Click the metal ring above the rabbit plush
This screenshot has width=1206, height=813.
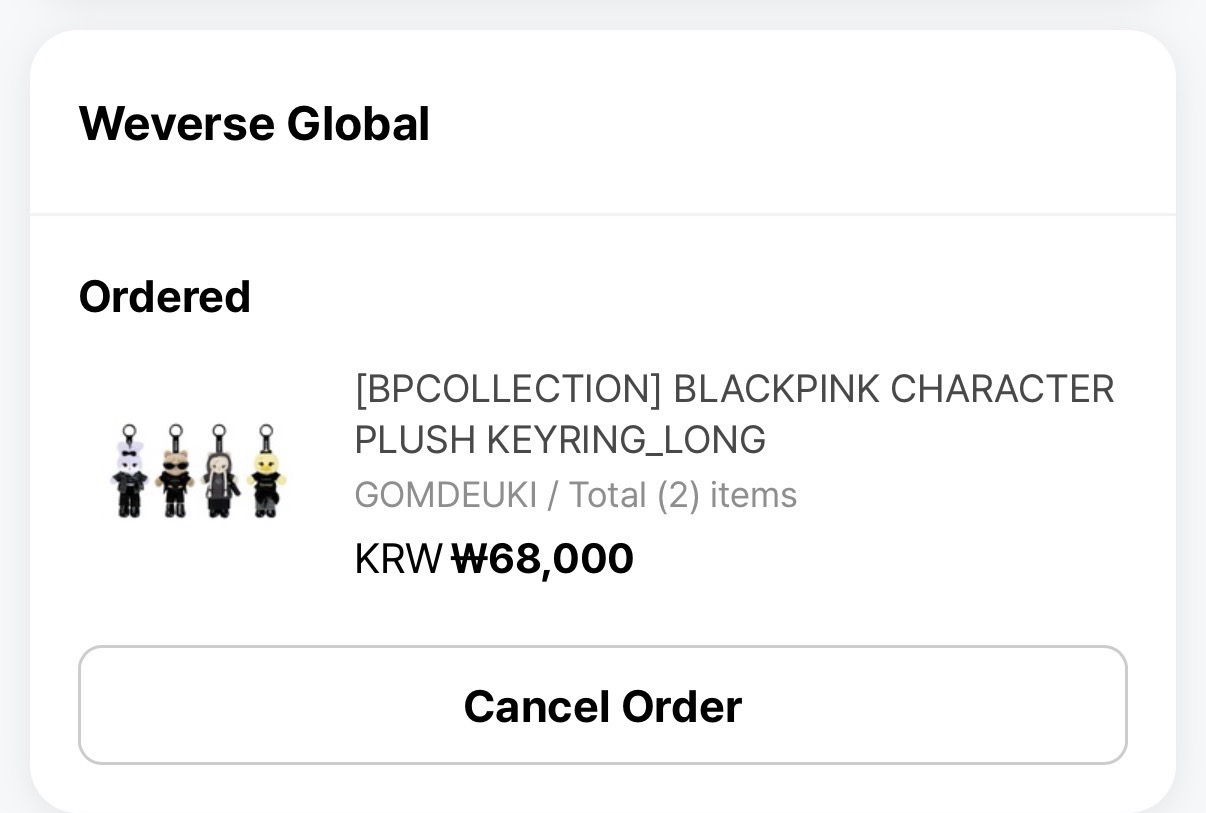click(x=128, y=432)
